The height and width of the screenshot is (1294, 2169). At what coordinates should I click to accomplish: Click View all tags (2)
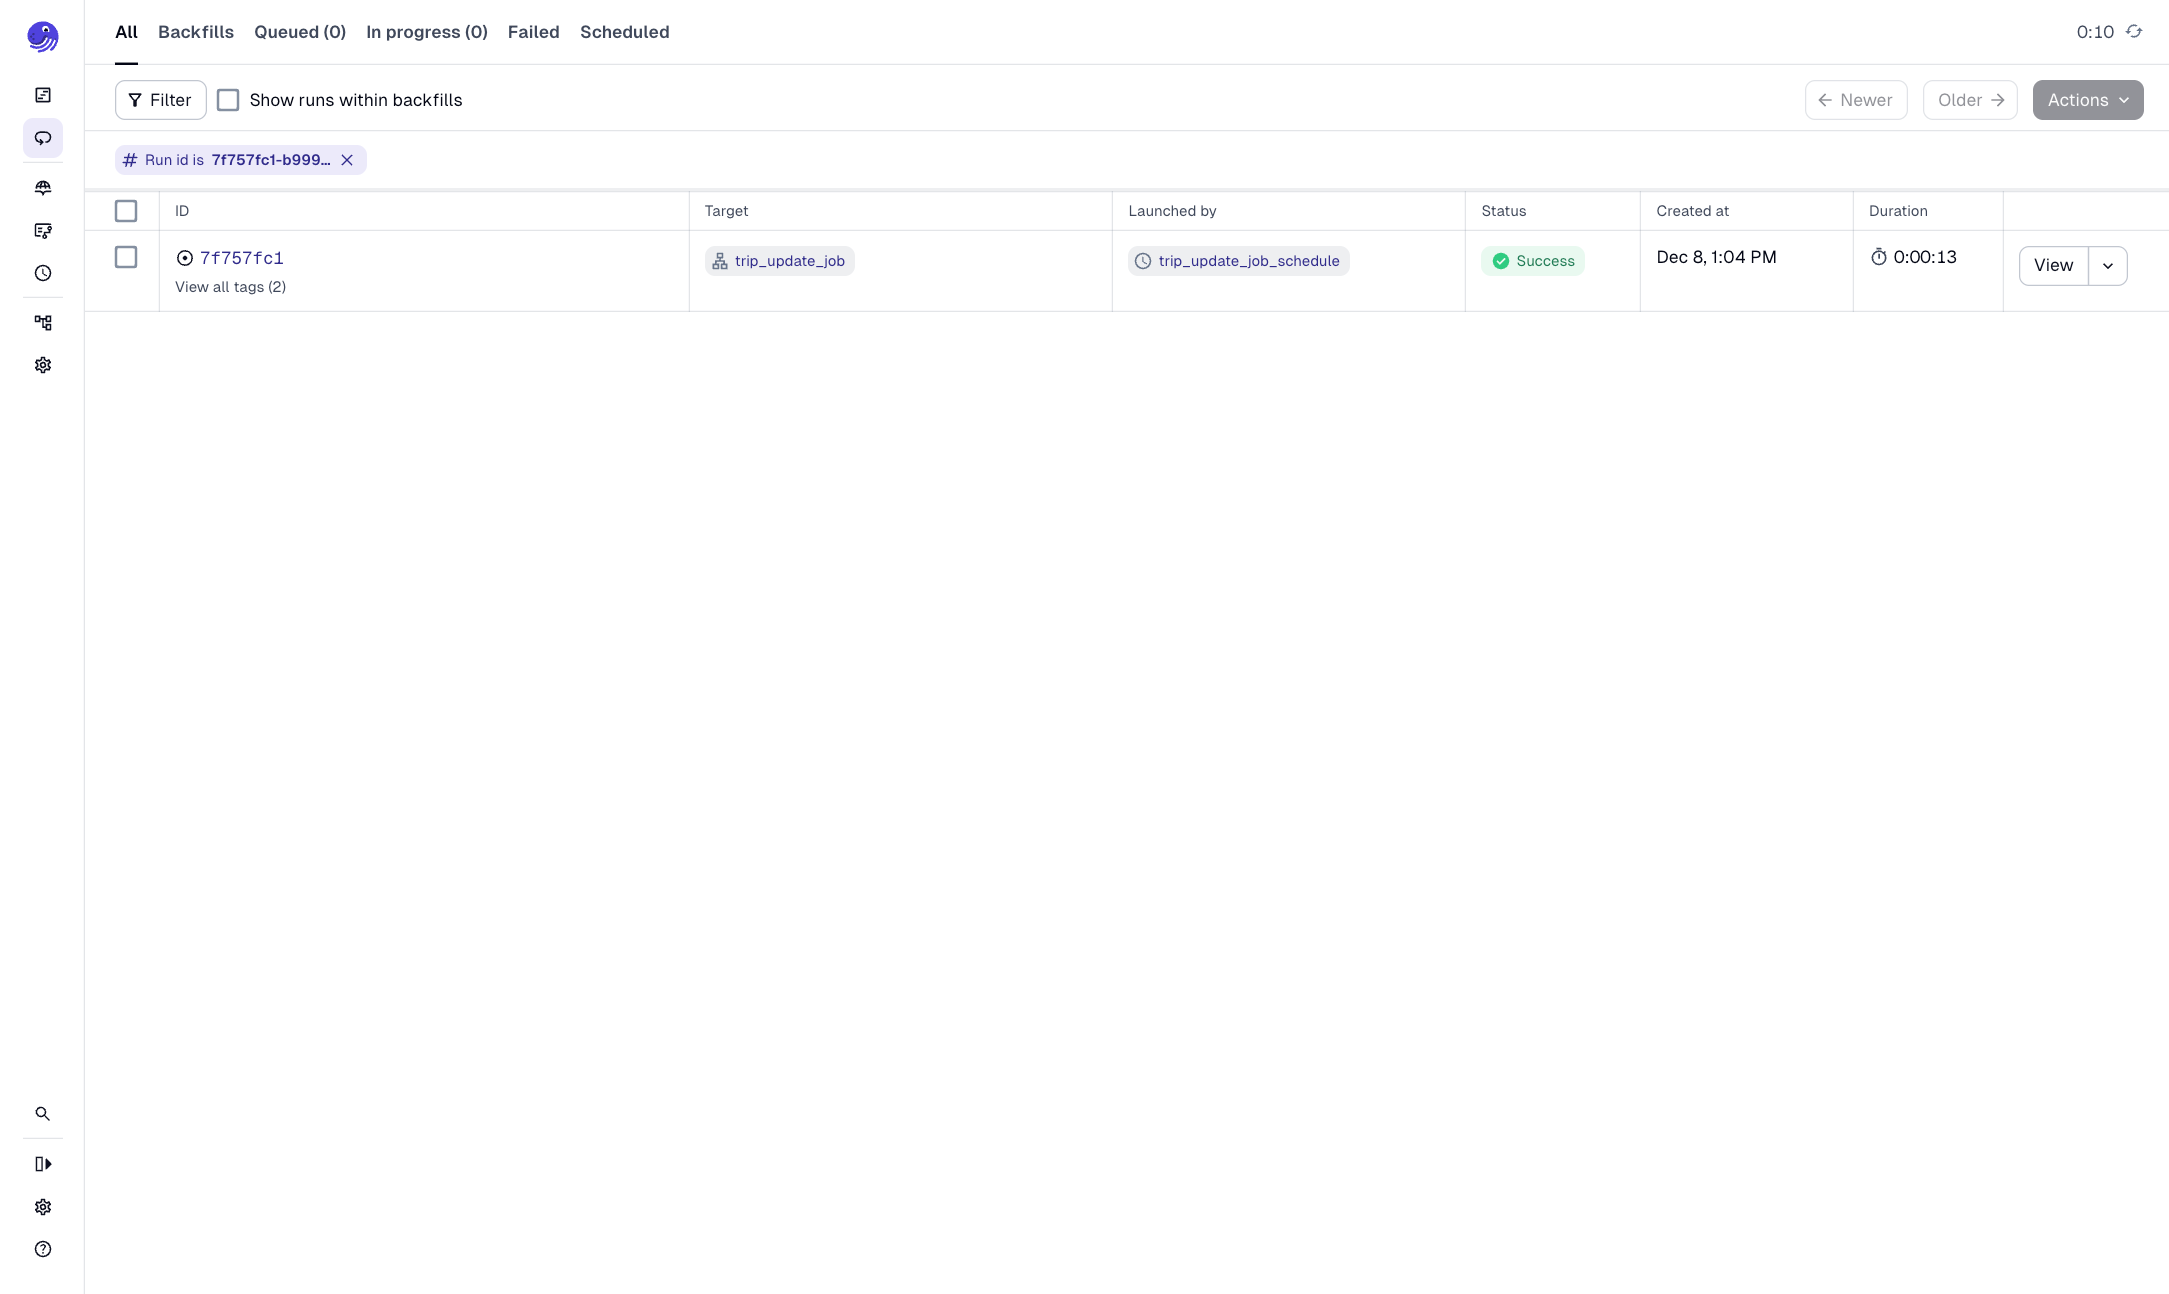pyautogui.click(x=230, y=287)
